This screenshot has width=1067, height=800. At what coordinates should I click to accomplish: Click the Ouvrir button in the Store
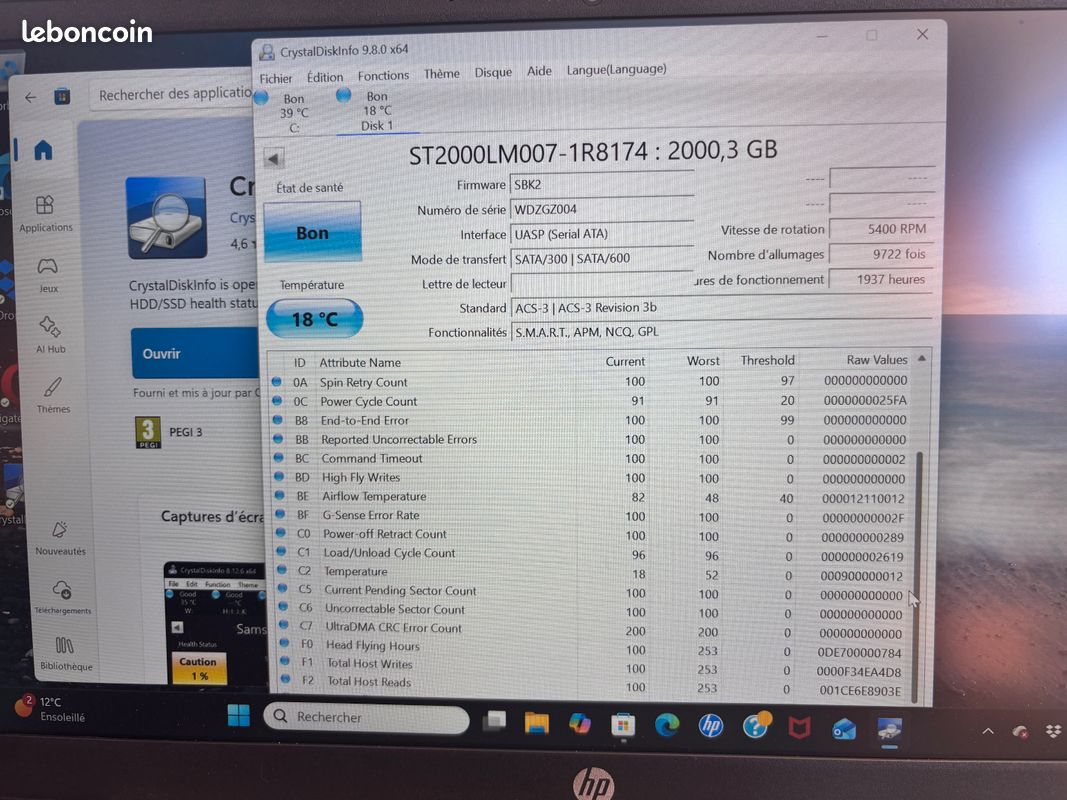[195, 353]
